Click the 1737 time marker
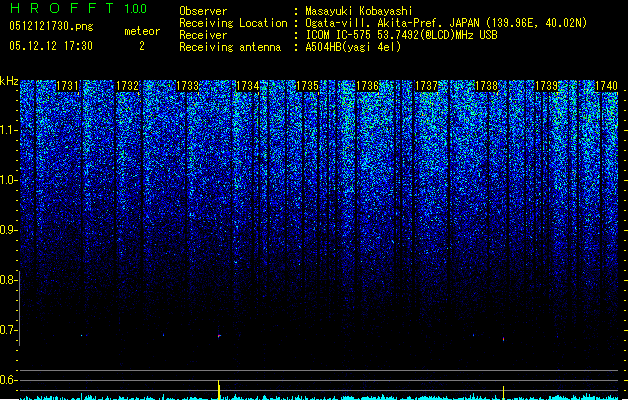The image size is (629, 400). click(426, 86)
